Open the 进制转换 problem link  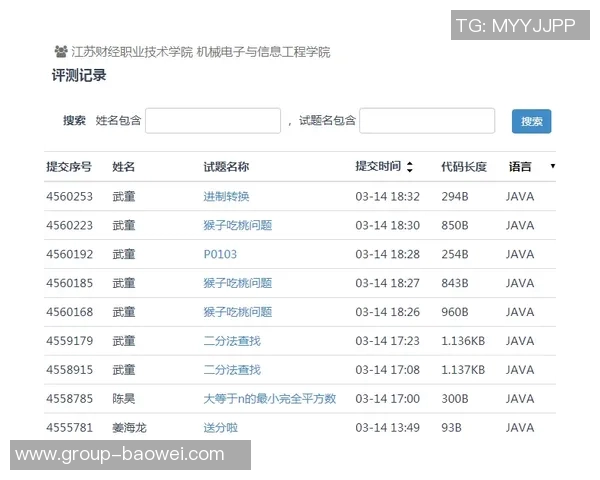(x=226, y=197)
